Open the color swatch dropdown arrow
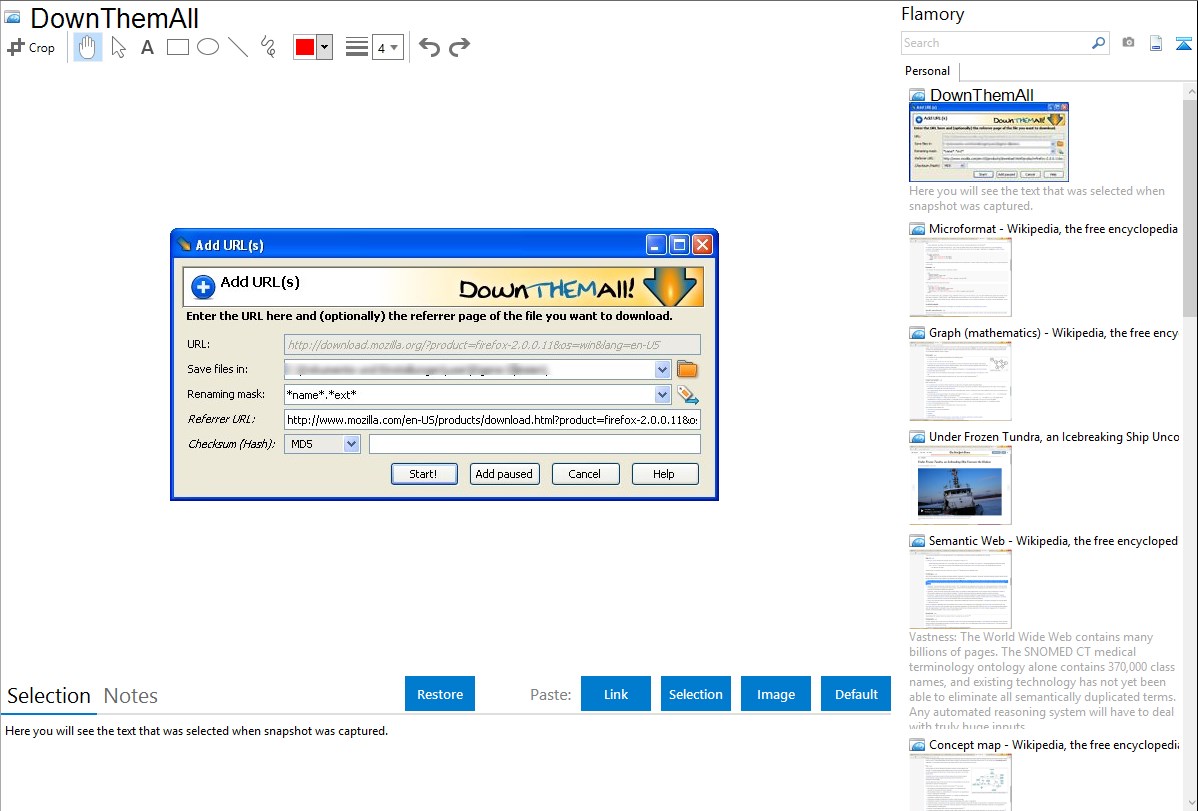1198x811 pixels. [324, 47]
